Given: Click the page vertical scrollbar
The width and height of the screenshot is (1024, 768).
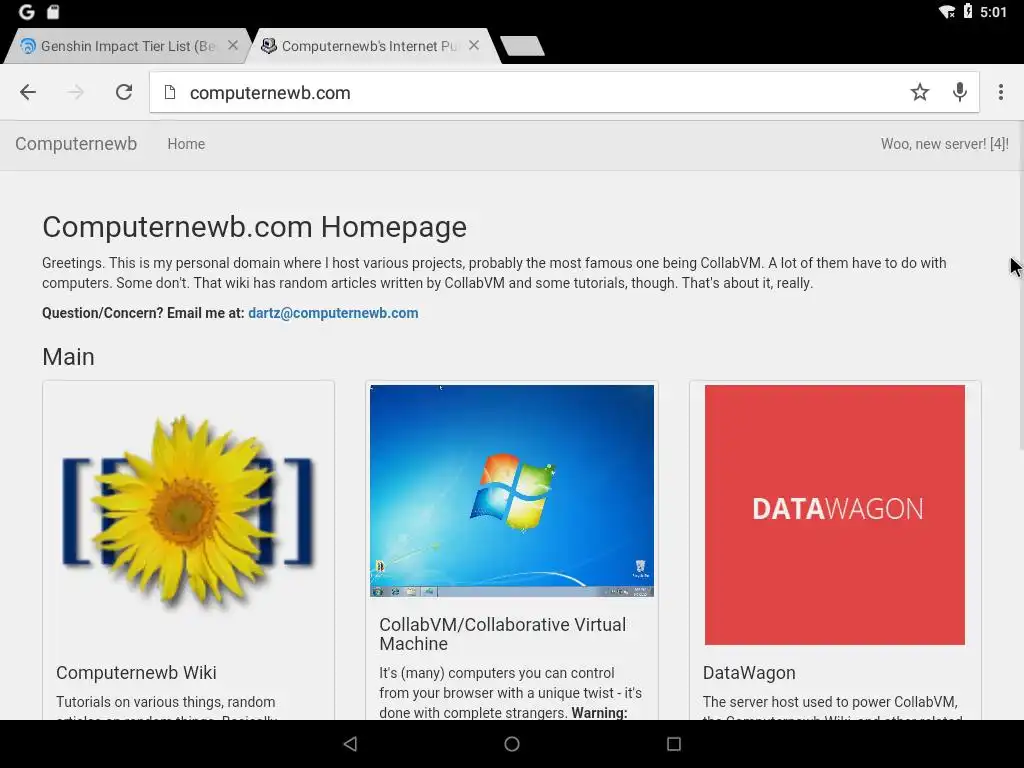Looking at the screenshot, I should pos(1021,285).
